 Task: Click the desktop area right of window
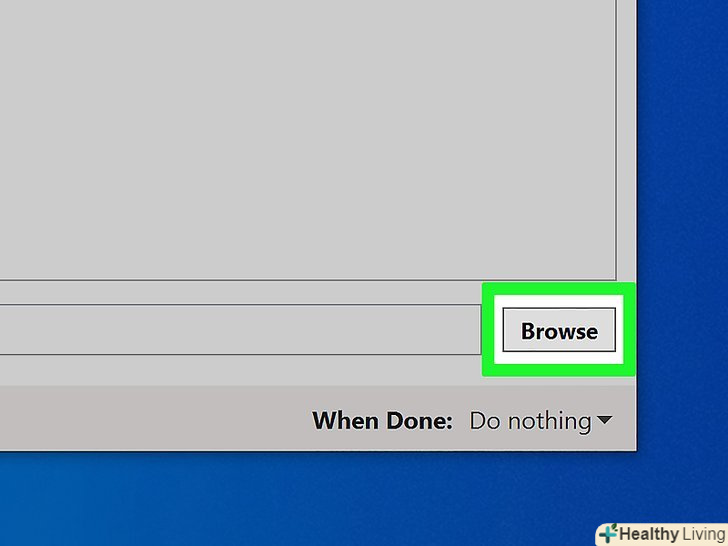(x=682, y=223)
